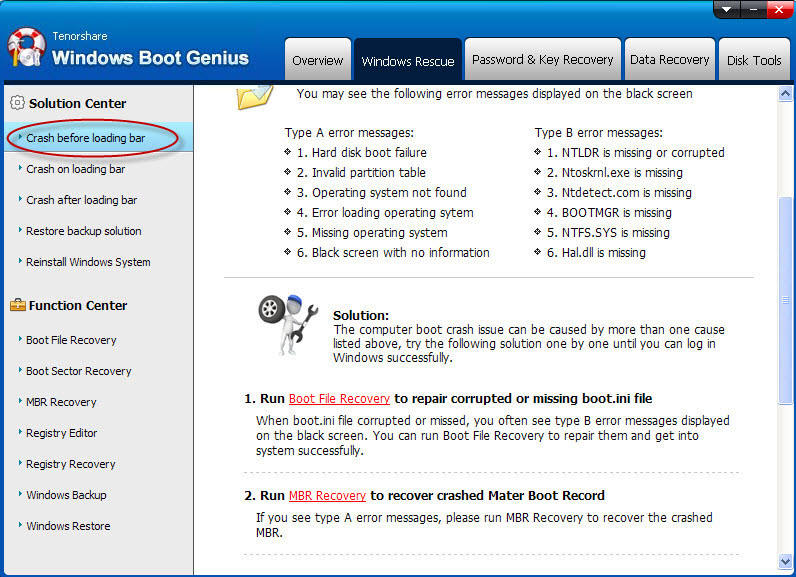
Task: Click the vertical scrollbar thumb
Action: tap(785, 300)
